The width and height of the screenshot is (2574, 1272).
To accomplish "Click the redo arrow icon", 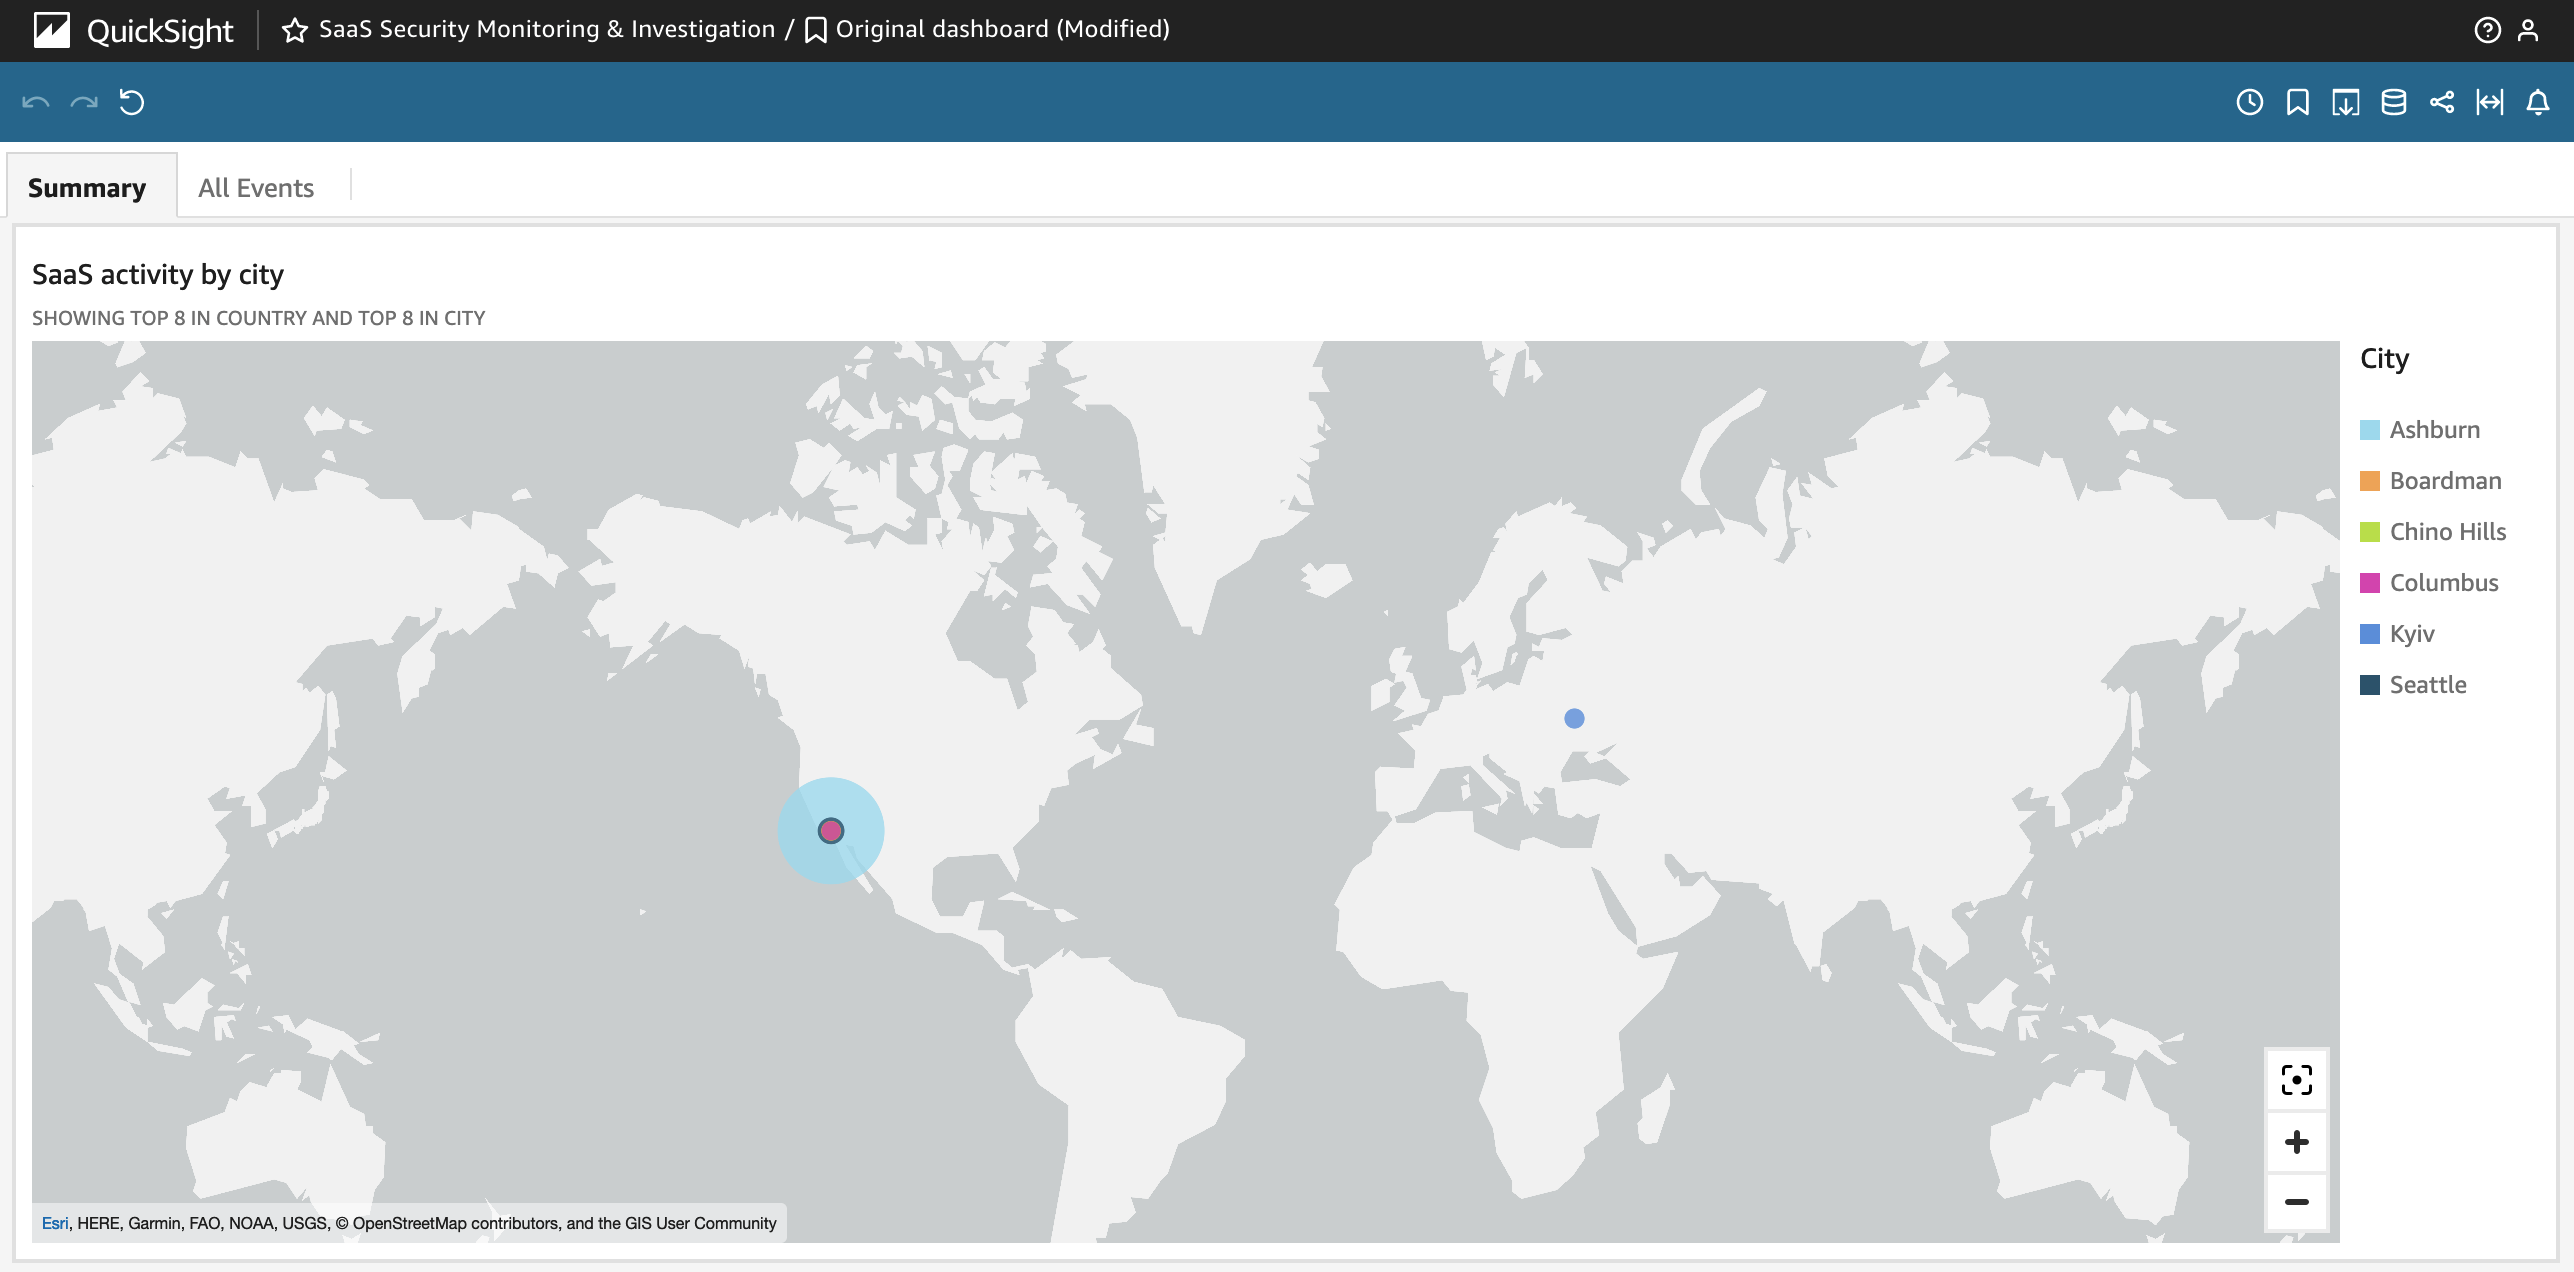I will coord(82,100).
